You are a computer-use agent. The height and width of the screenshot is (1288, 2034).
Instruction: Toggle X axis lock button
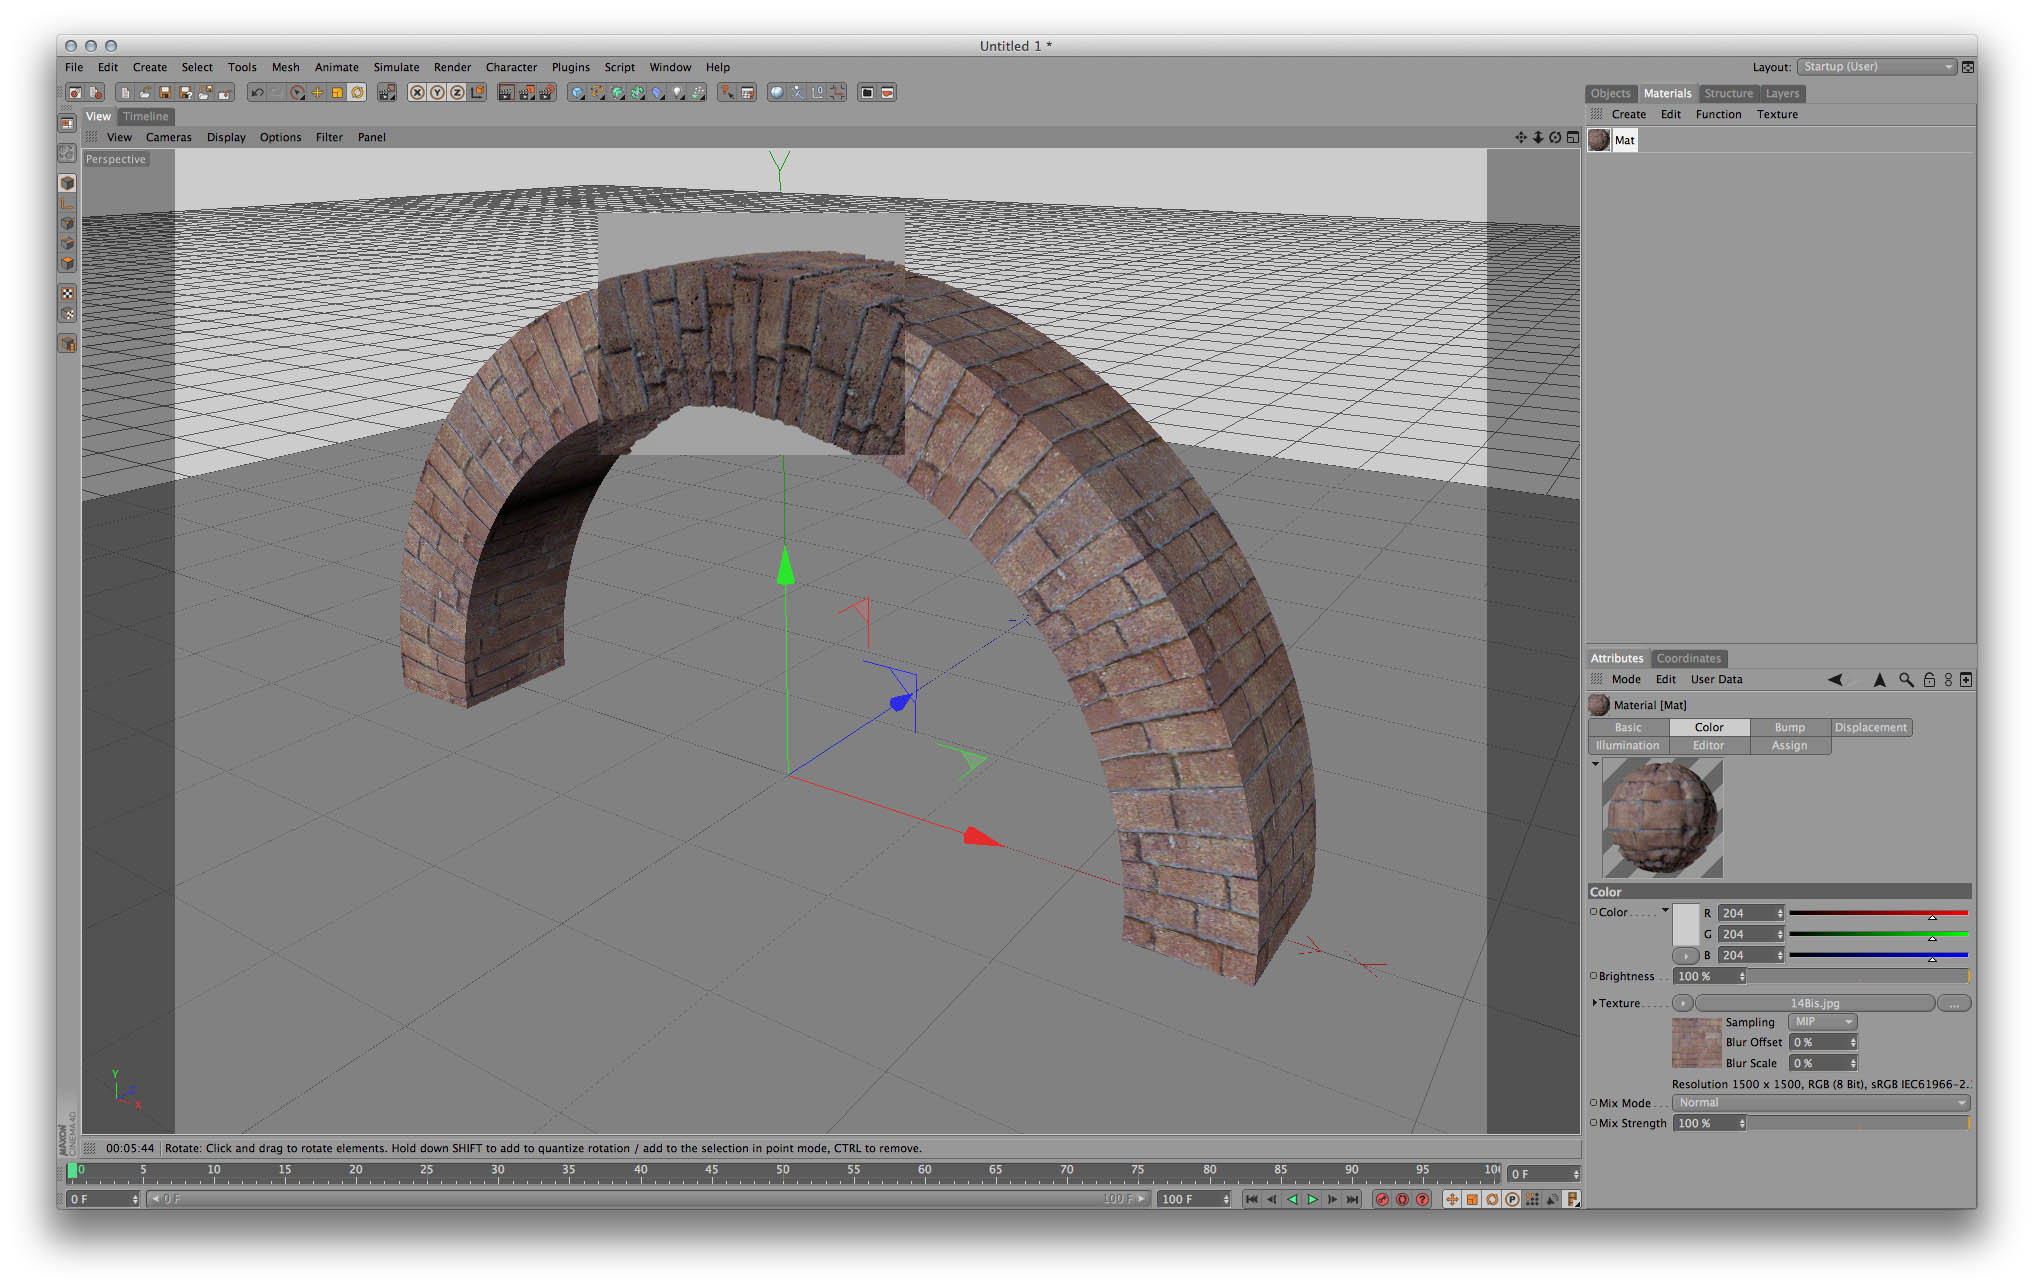417,93
